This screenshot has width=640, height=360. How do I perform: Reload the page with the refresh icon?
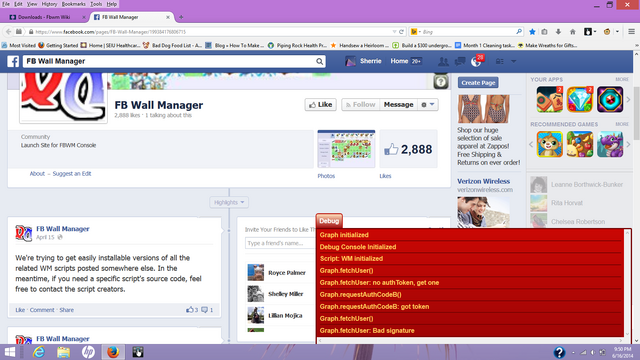[401, 31]
